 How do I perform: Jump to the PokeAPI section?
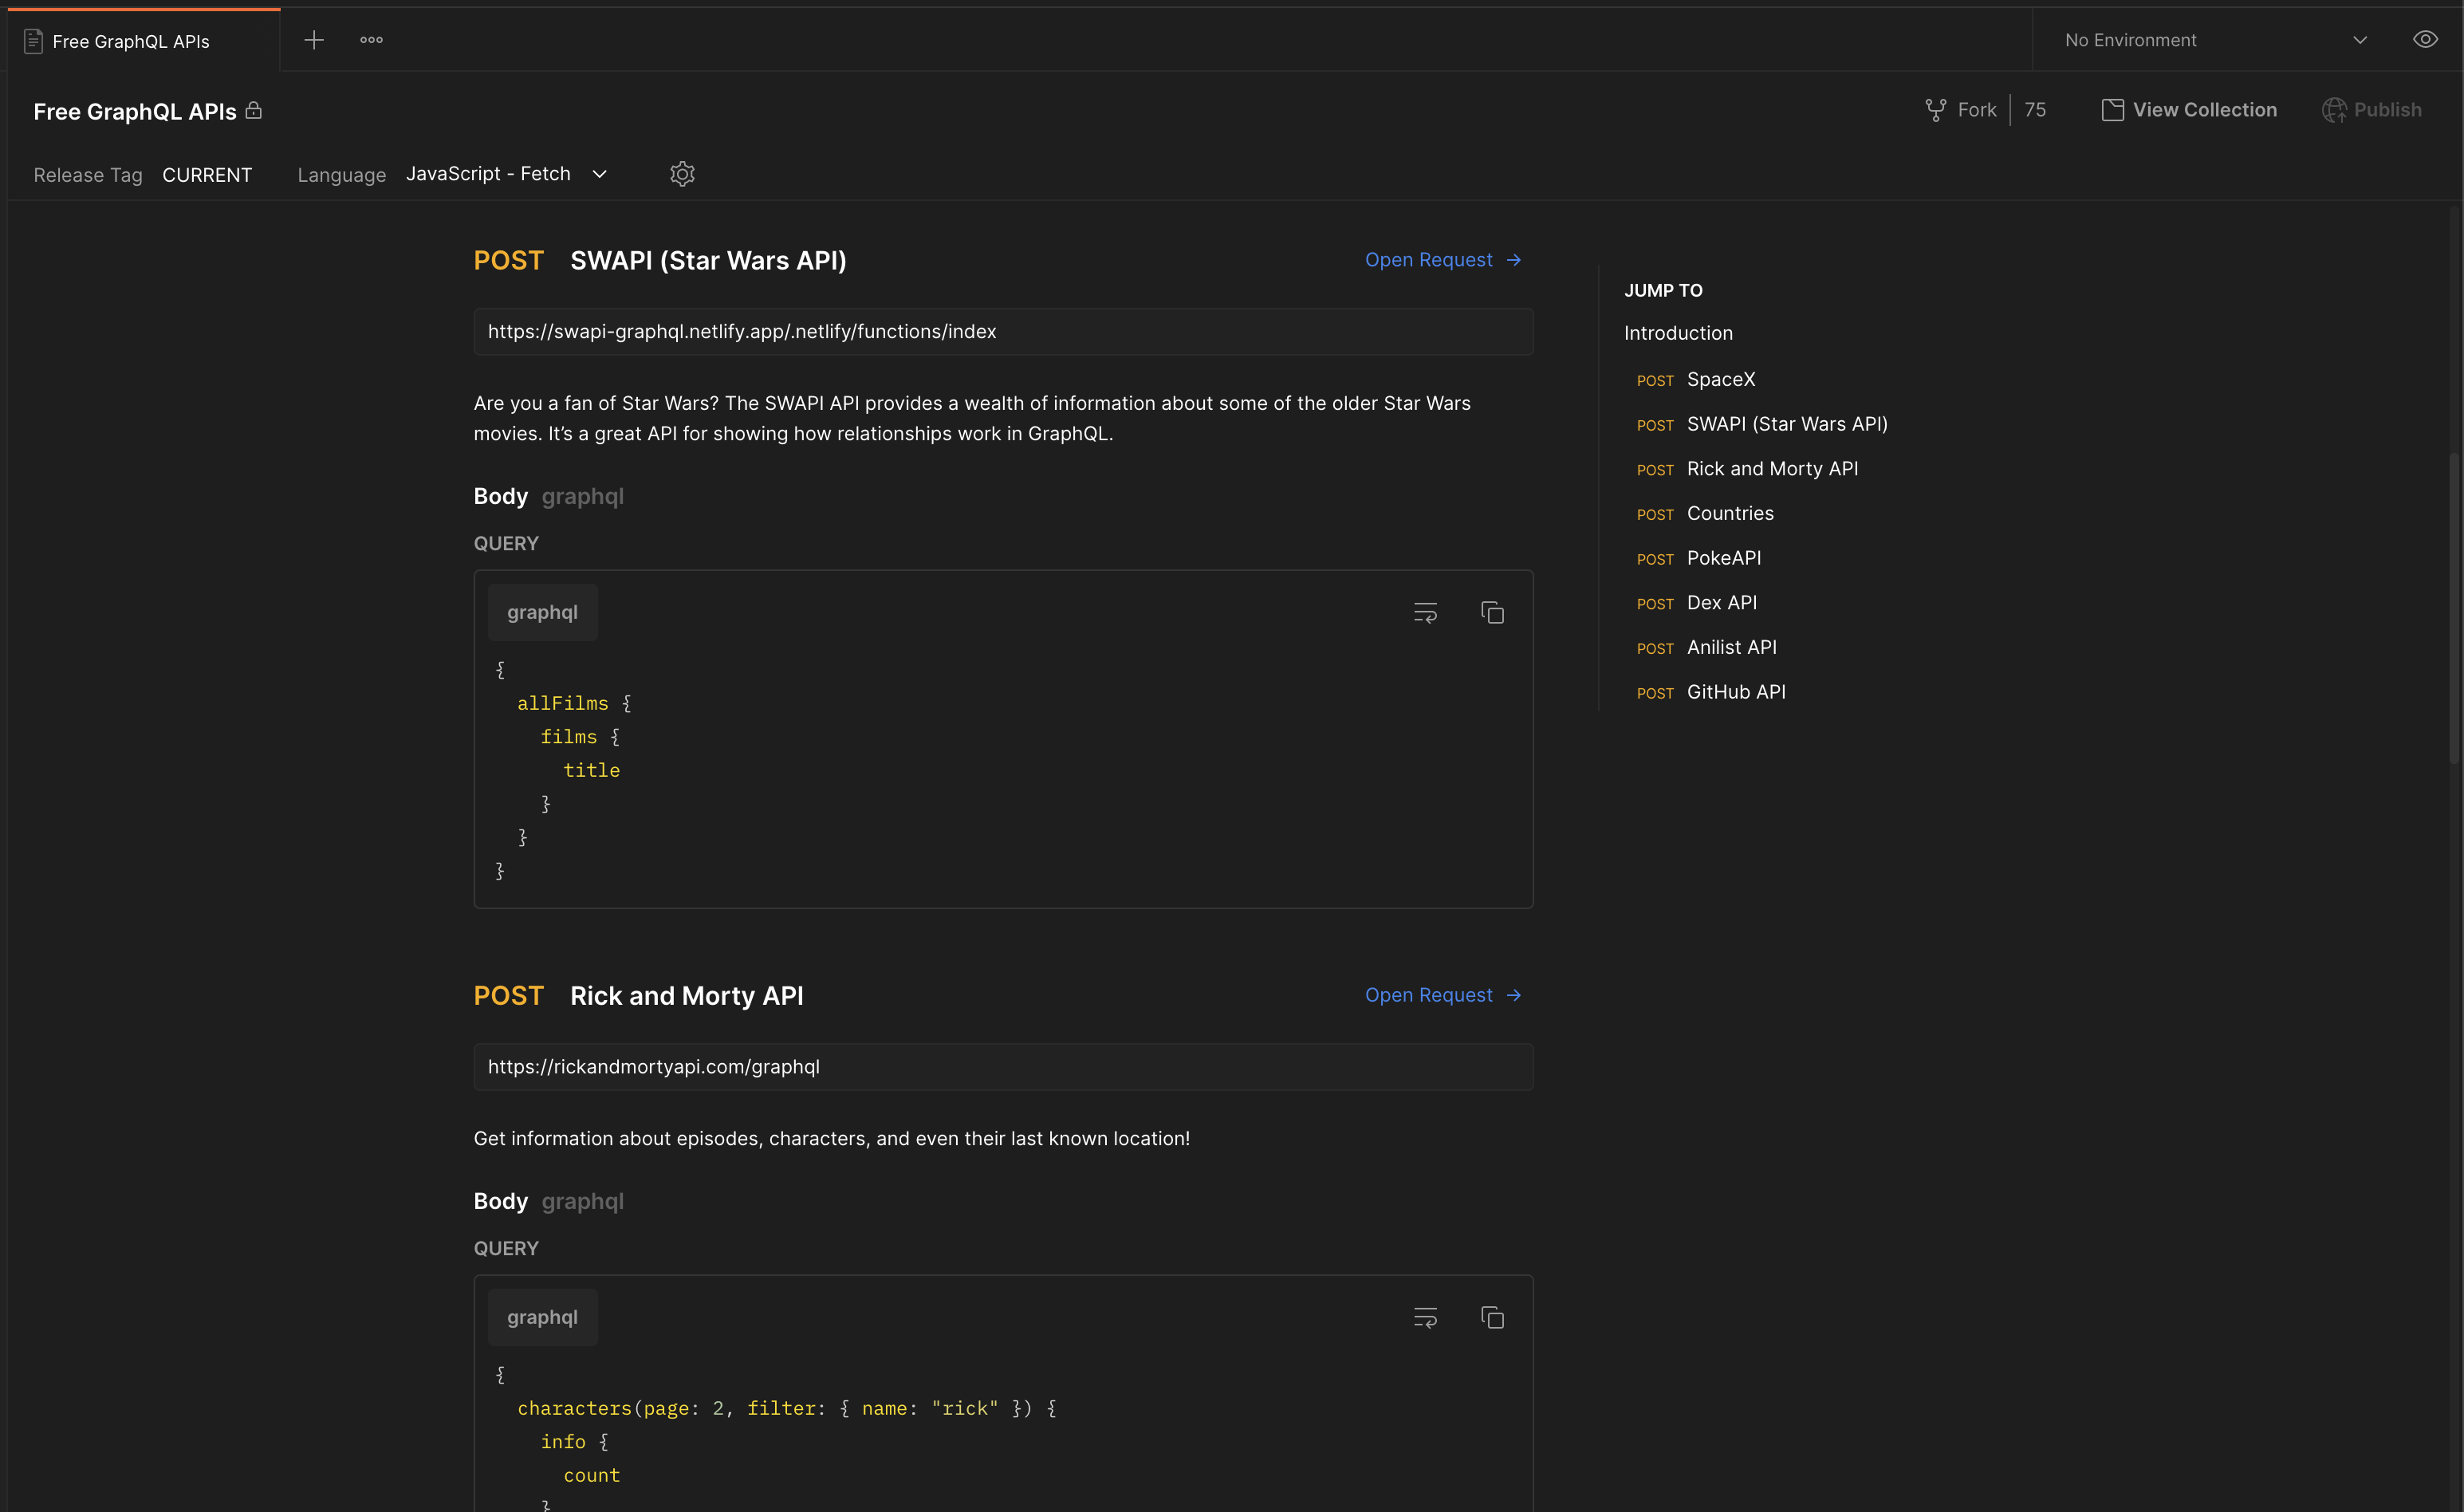pos(1723,558)
